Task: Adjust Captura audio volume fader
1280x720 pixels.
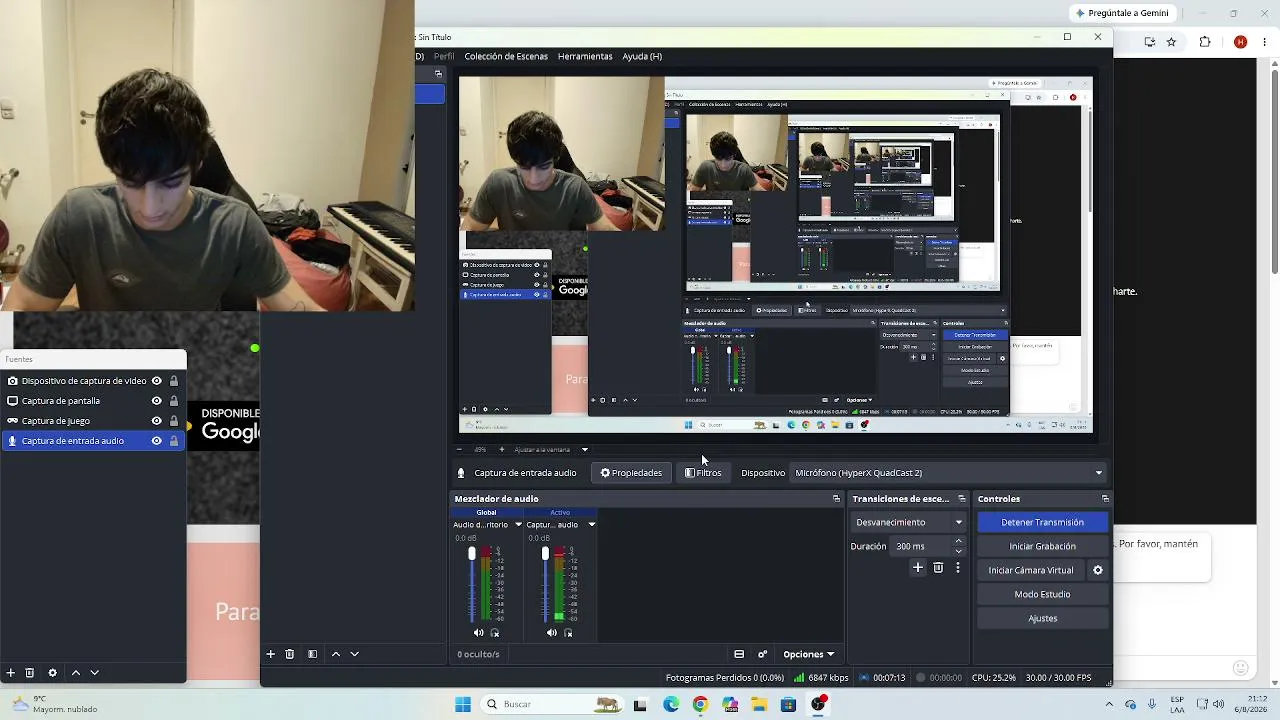Action: (545, 554)
